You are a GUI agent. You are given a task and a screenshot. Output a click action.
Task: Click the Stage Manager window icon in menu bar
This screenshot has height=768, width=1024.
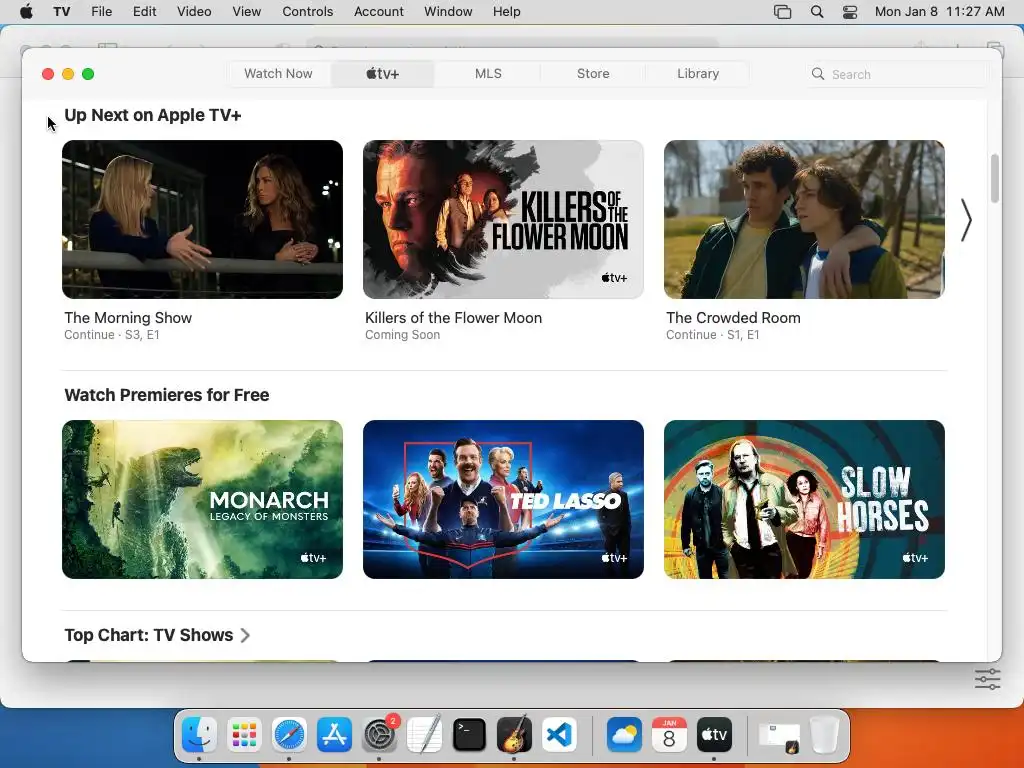click(782, 11)
